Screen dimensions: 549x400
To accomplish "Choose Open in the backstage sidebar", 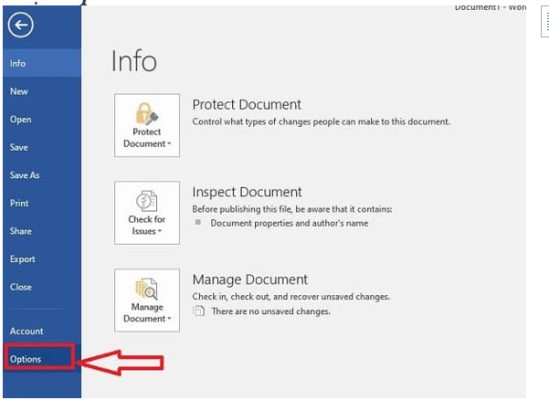I will coord(42,119).
